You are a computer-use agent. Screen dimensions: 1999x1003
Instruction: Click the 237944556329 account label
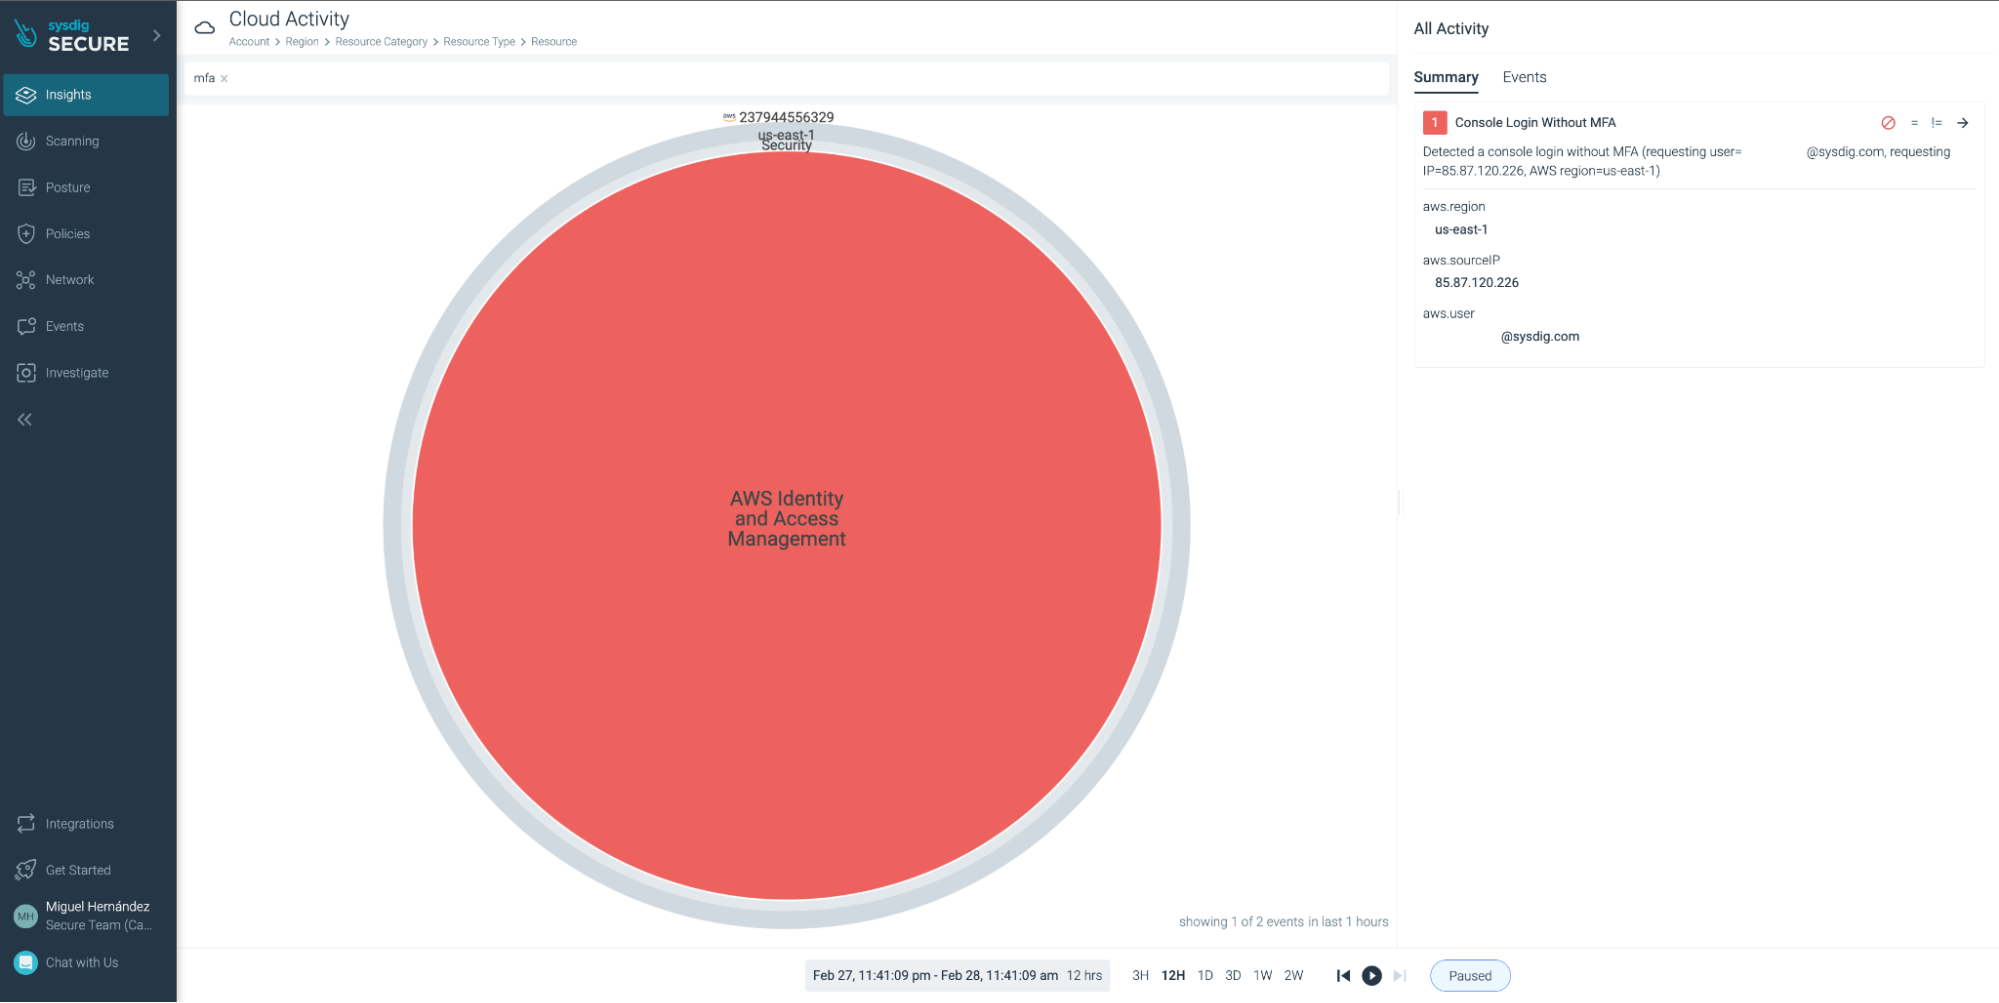click(x=786, y=118)
